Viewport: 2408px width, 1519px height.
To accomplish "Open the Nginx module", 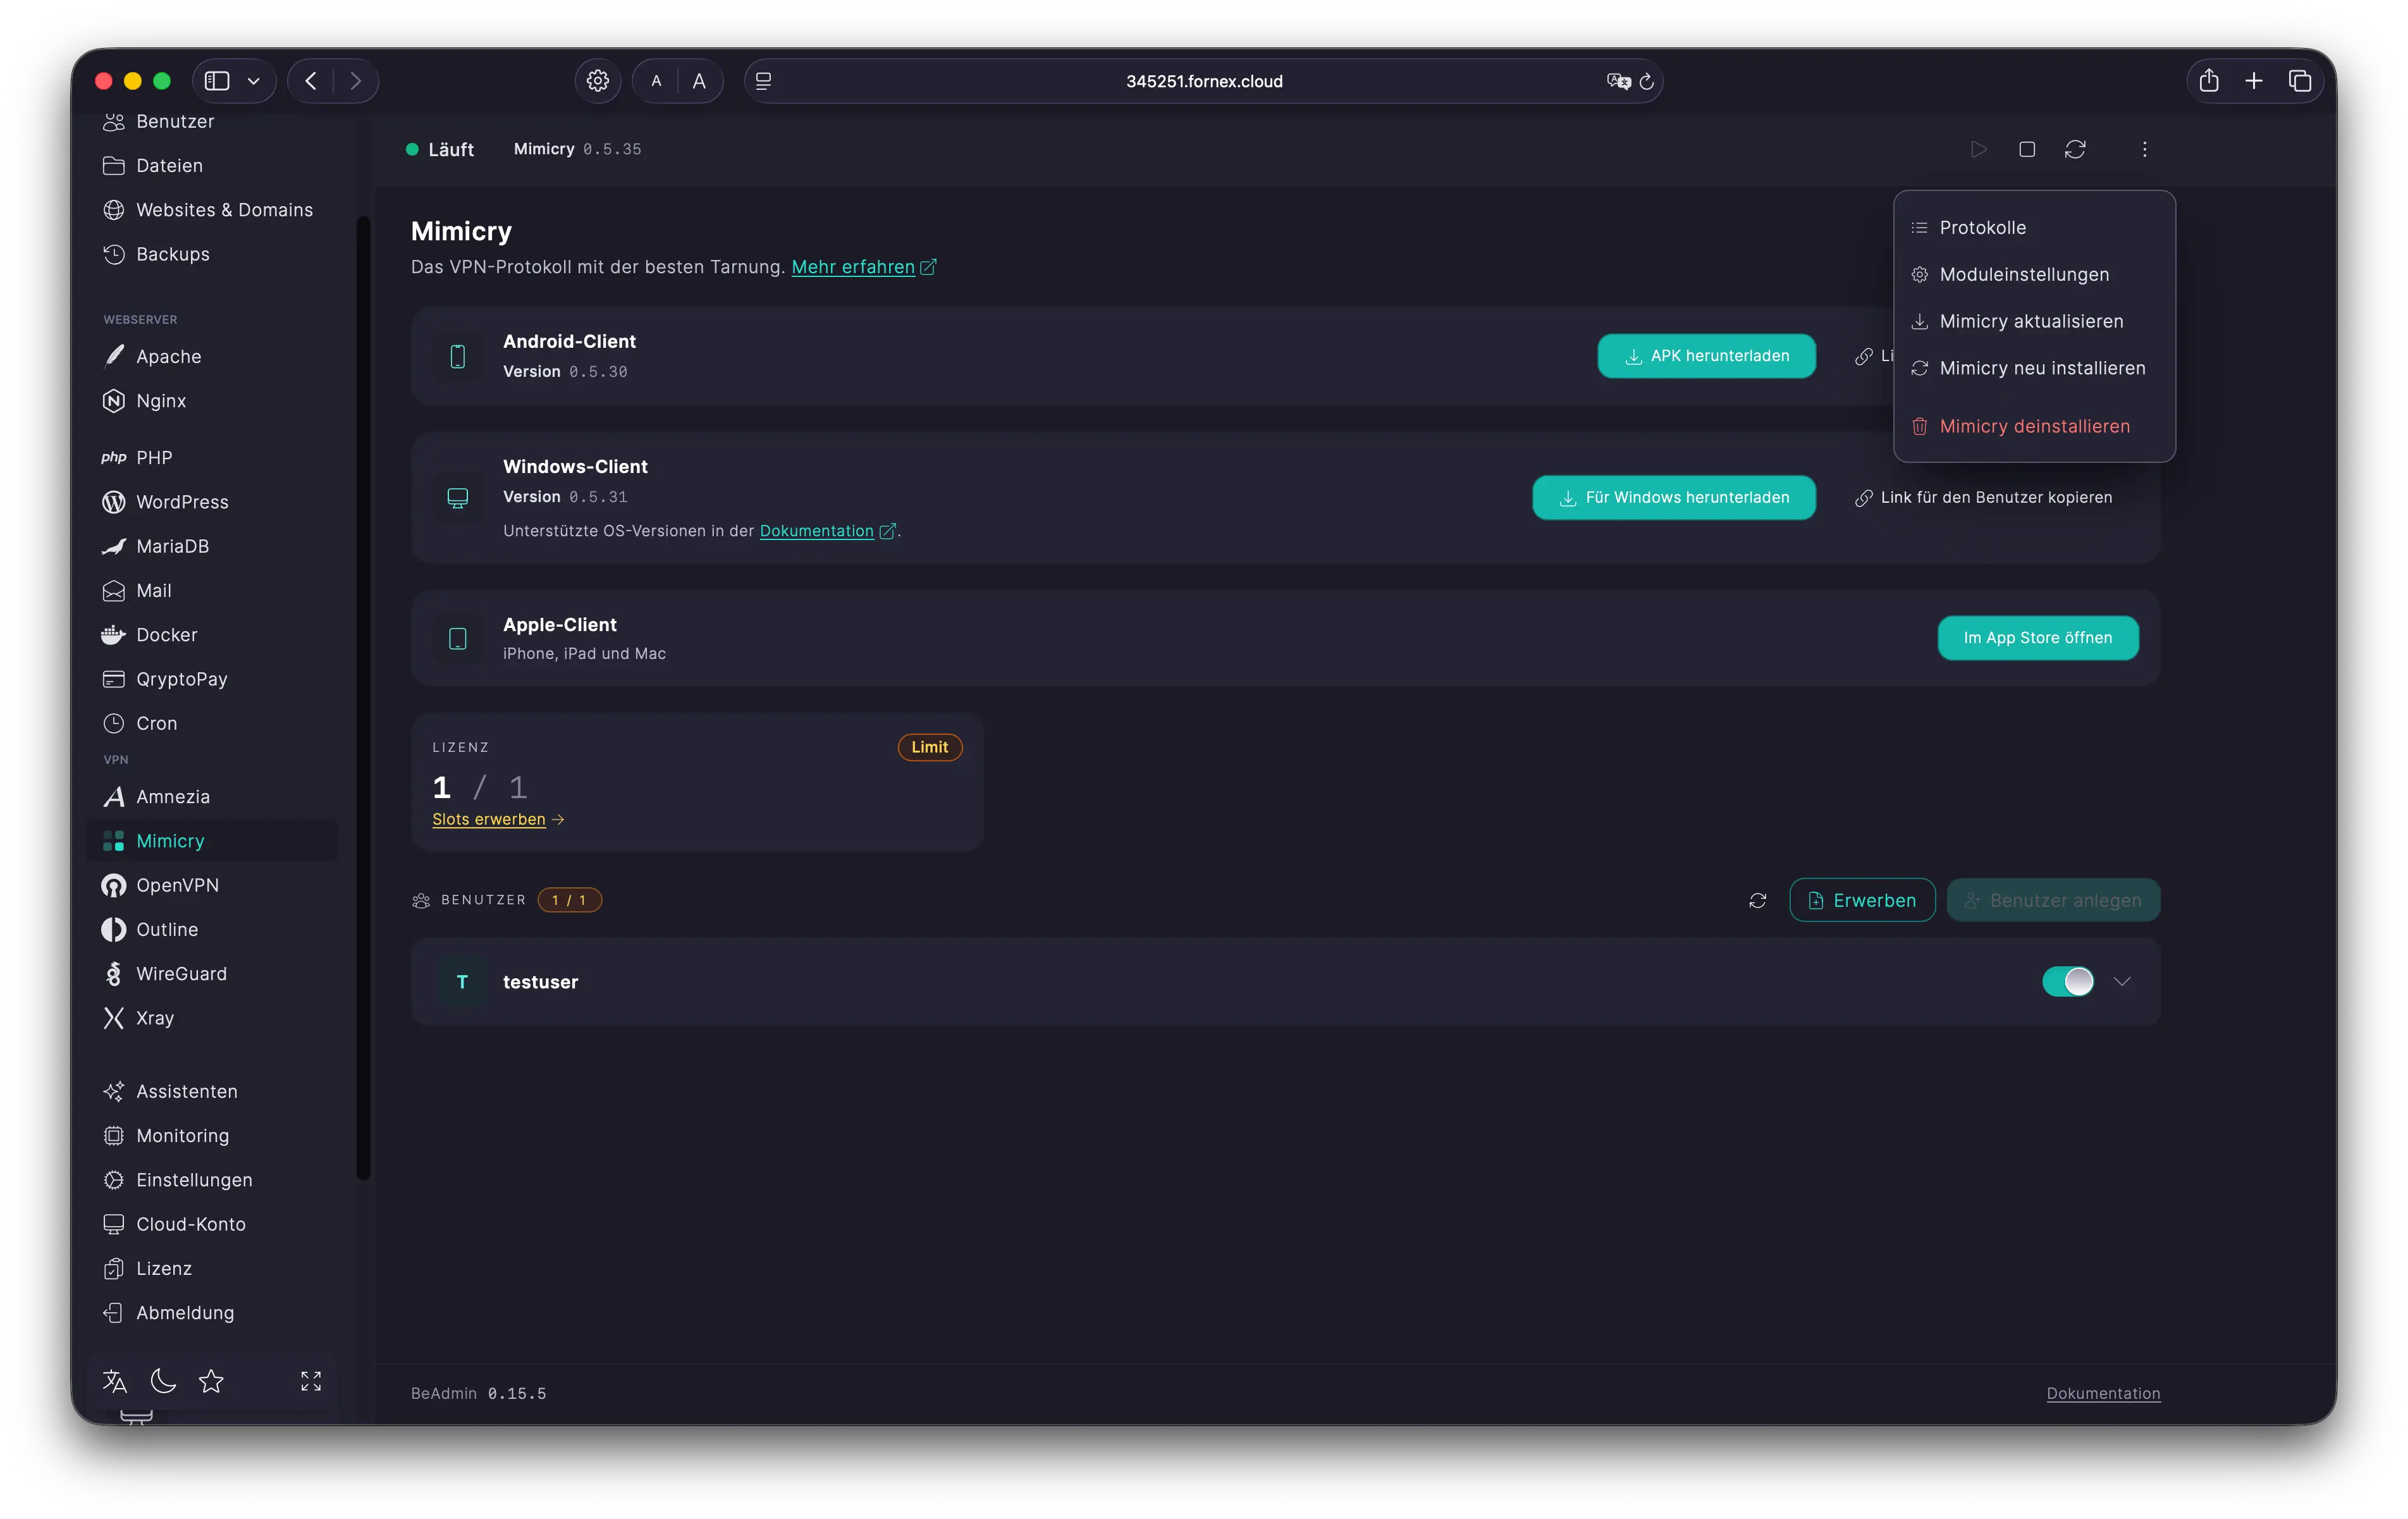I will coord(144,401).
